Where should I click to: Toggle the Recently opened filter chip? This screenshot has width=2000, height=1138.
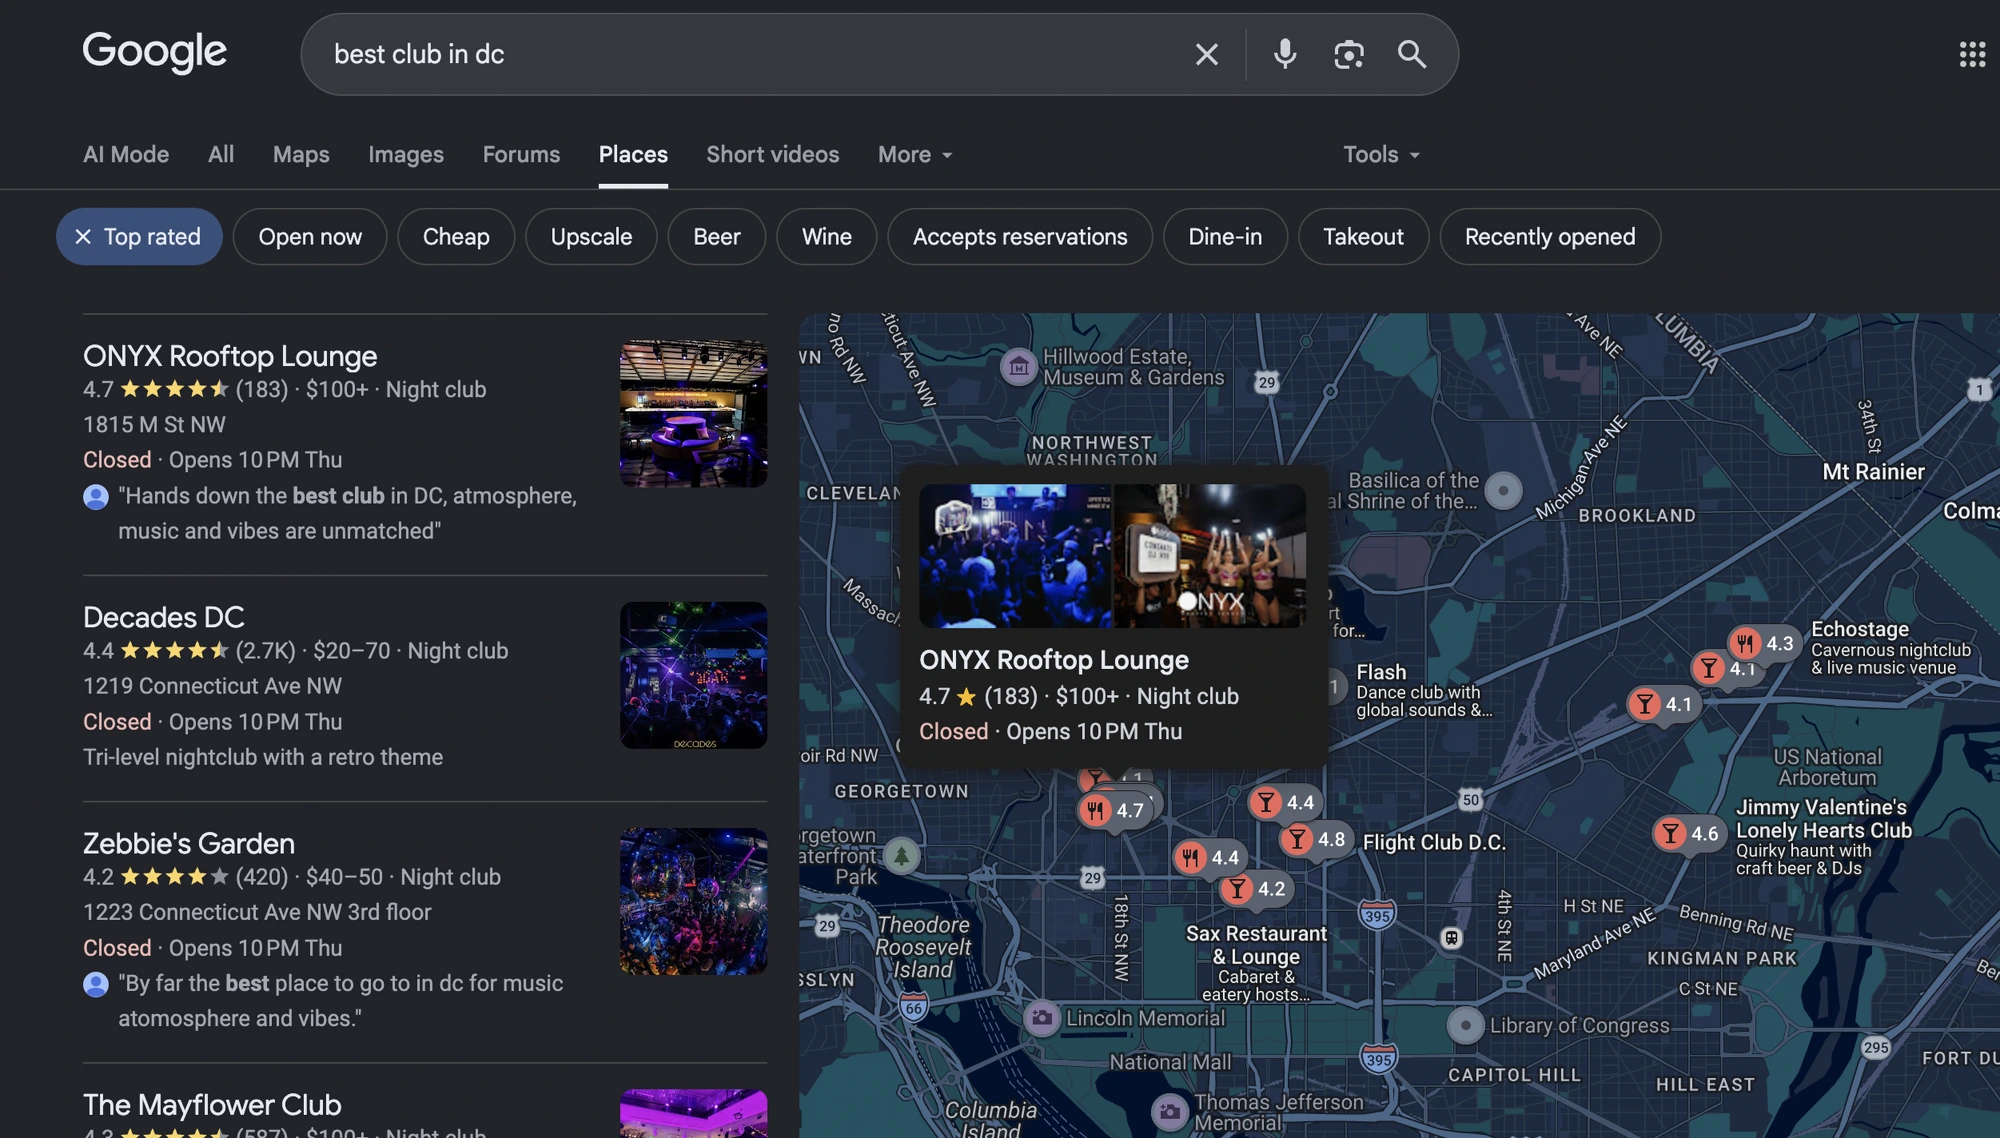[x=1550, y=237]
